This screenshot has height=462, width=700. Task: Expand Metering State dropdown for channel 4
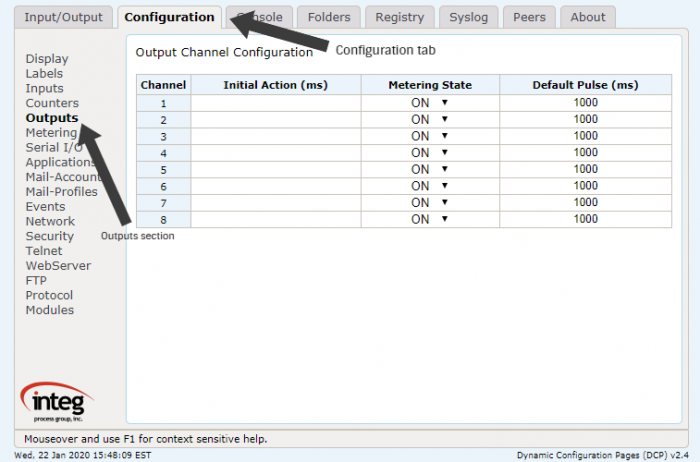tap(429, 153)
